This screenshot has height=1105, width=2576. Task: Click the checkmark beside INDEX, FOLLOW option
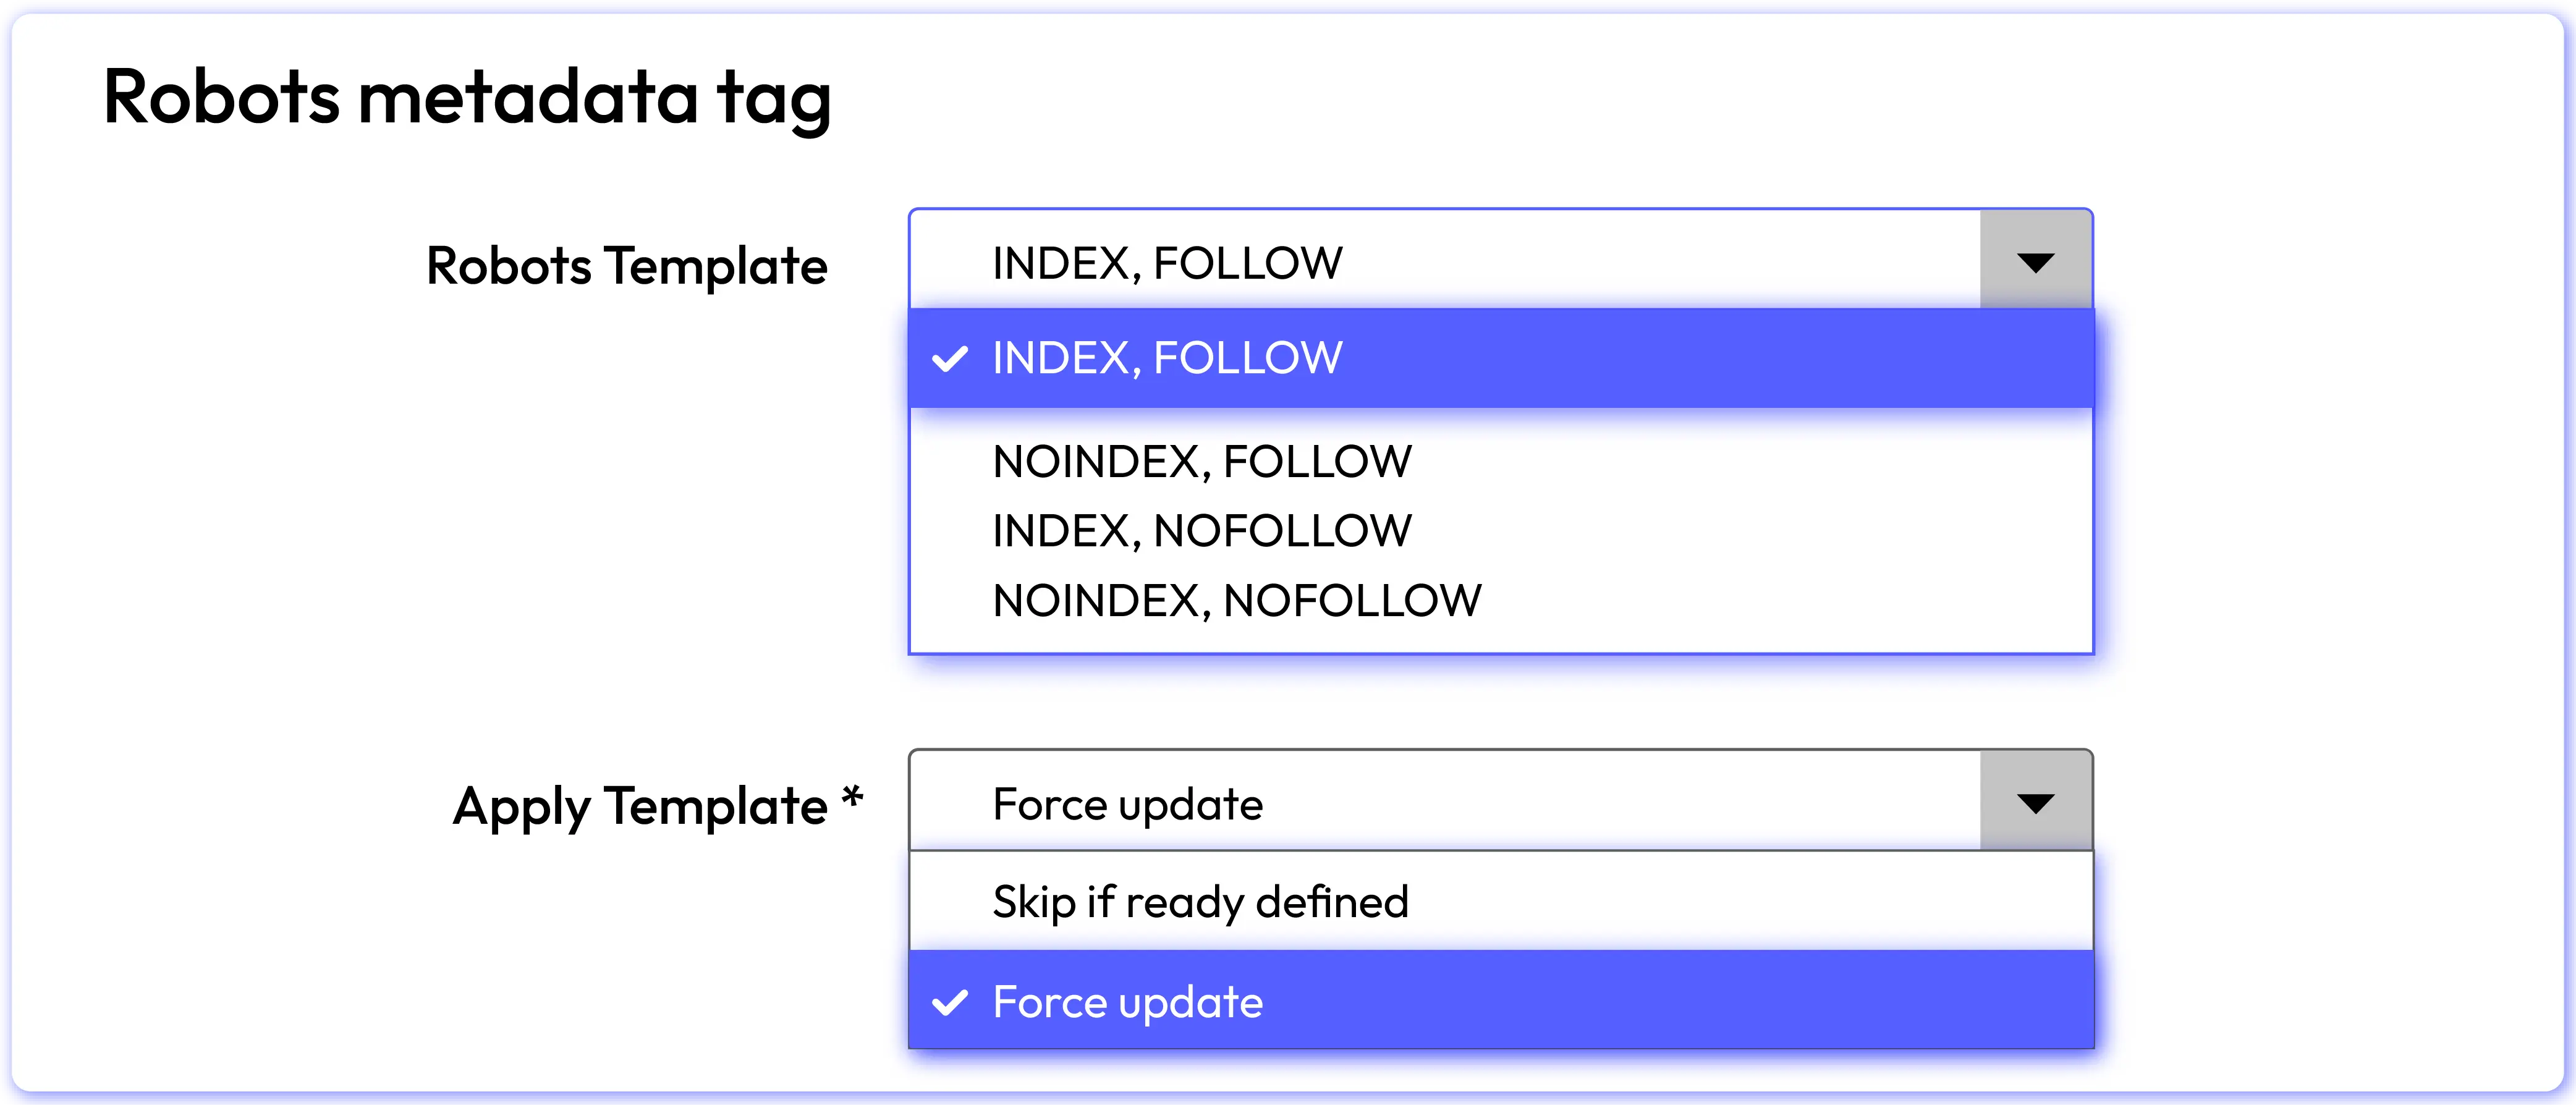coord(949,358)
